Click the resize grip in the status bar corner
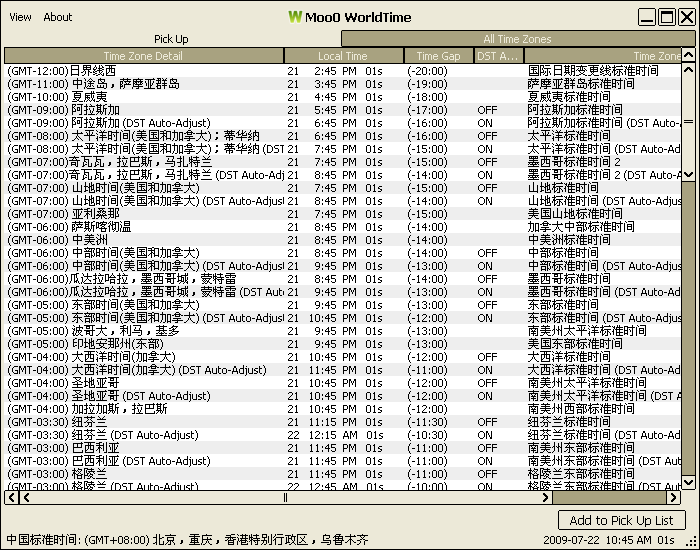Image resolution: width=700 pixels, height=550 pixels. click(693, 542)
